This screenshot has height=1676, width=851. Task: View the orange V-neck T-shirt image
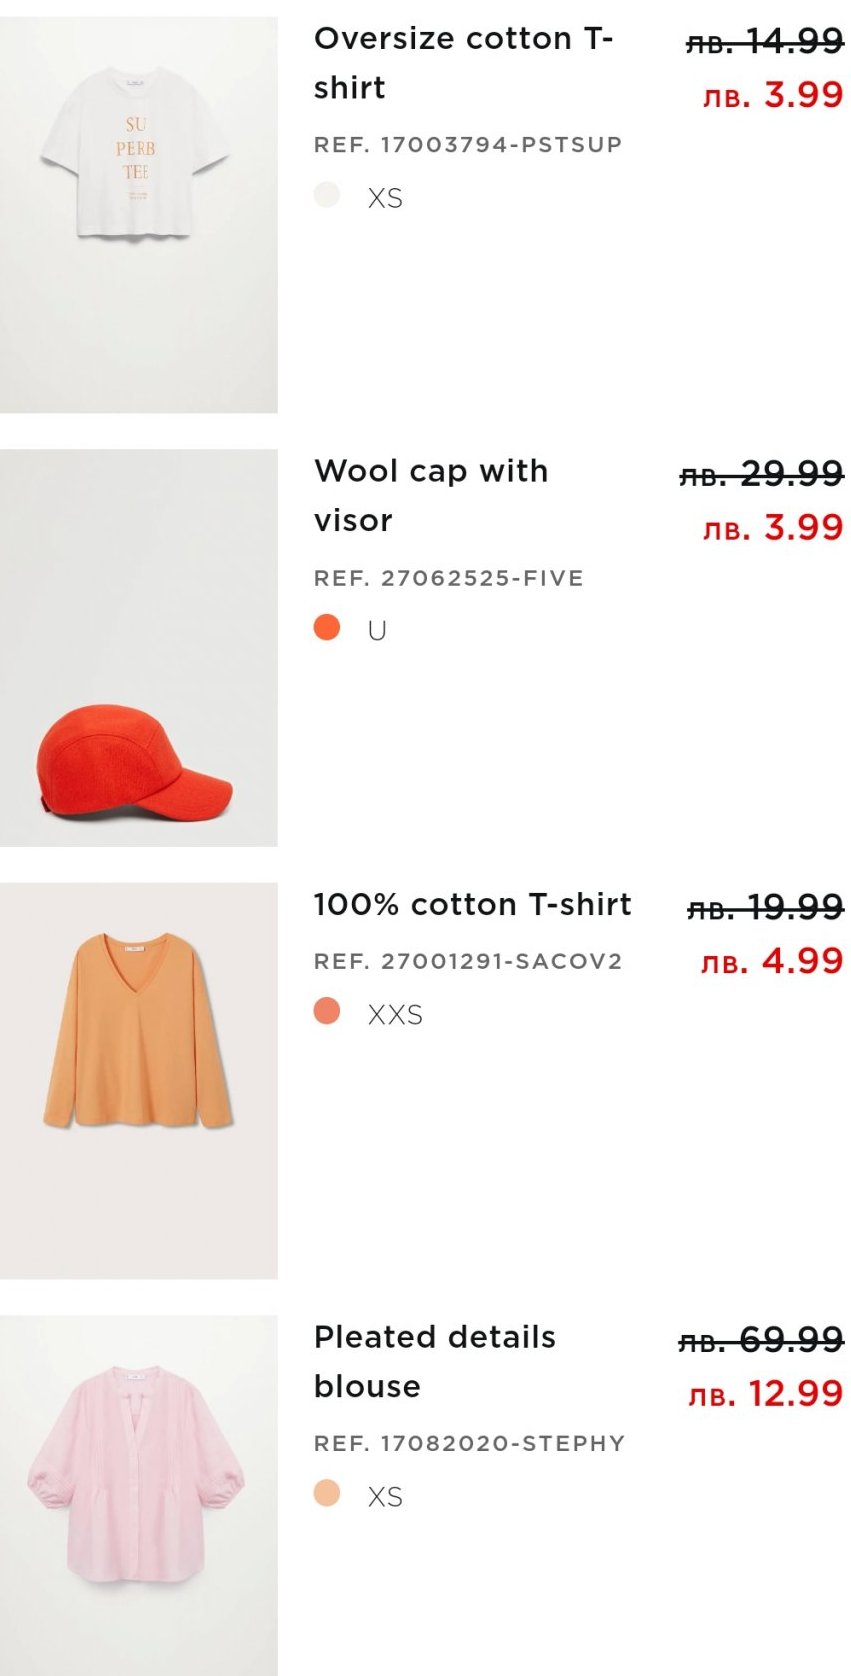tap(138, 1080)
